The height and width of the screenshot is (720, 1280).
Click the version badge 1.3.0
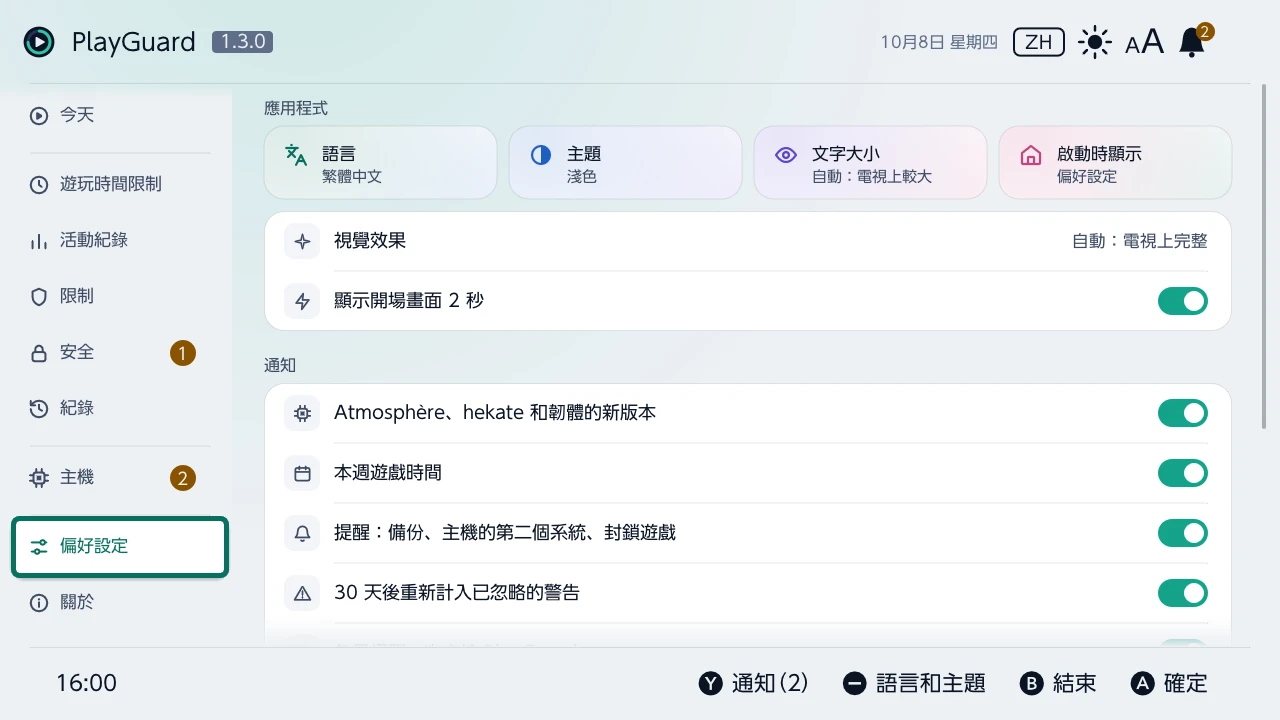[x=242, y=42]
